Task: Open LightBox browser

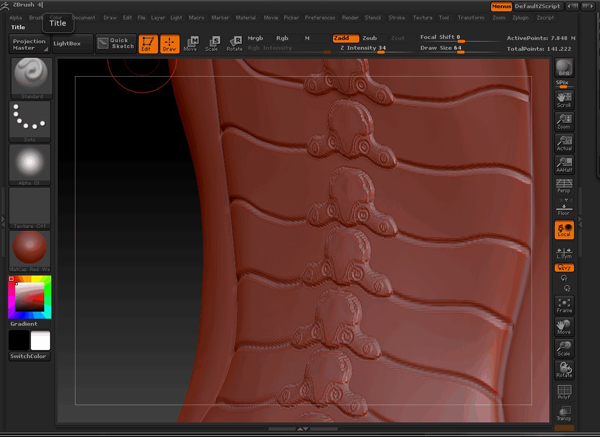Action: pos(70,43)
